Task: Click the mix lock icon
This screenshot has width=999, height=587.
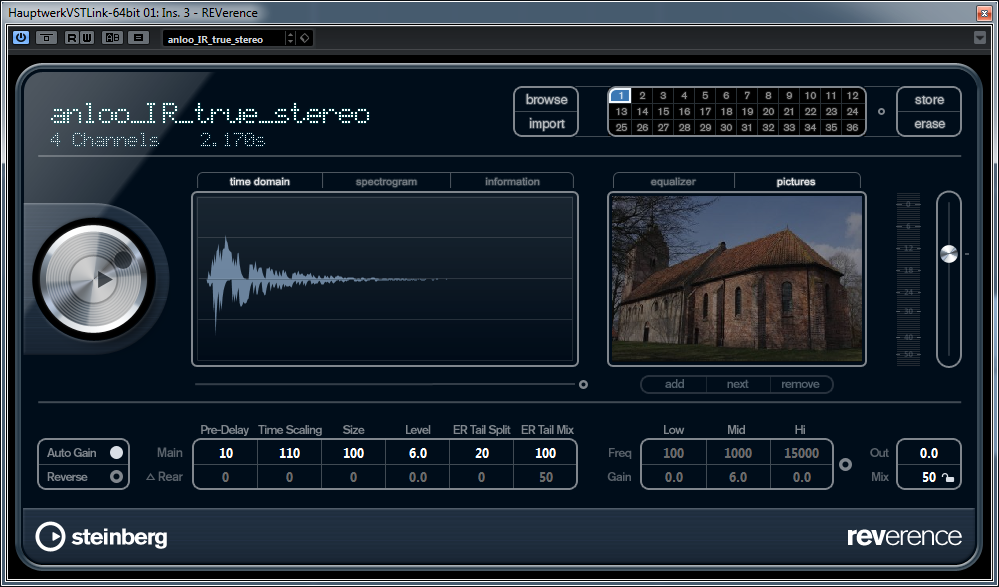Action: click(947, 478)
